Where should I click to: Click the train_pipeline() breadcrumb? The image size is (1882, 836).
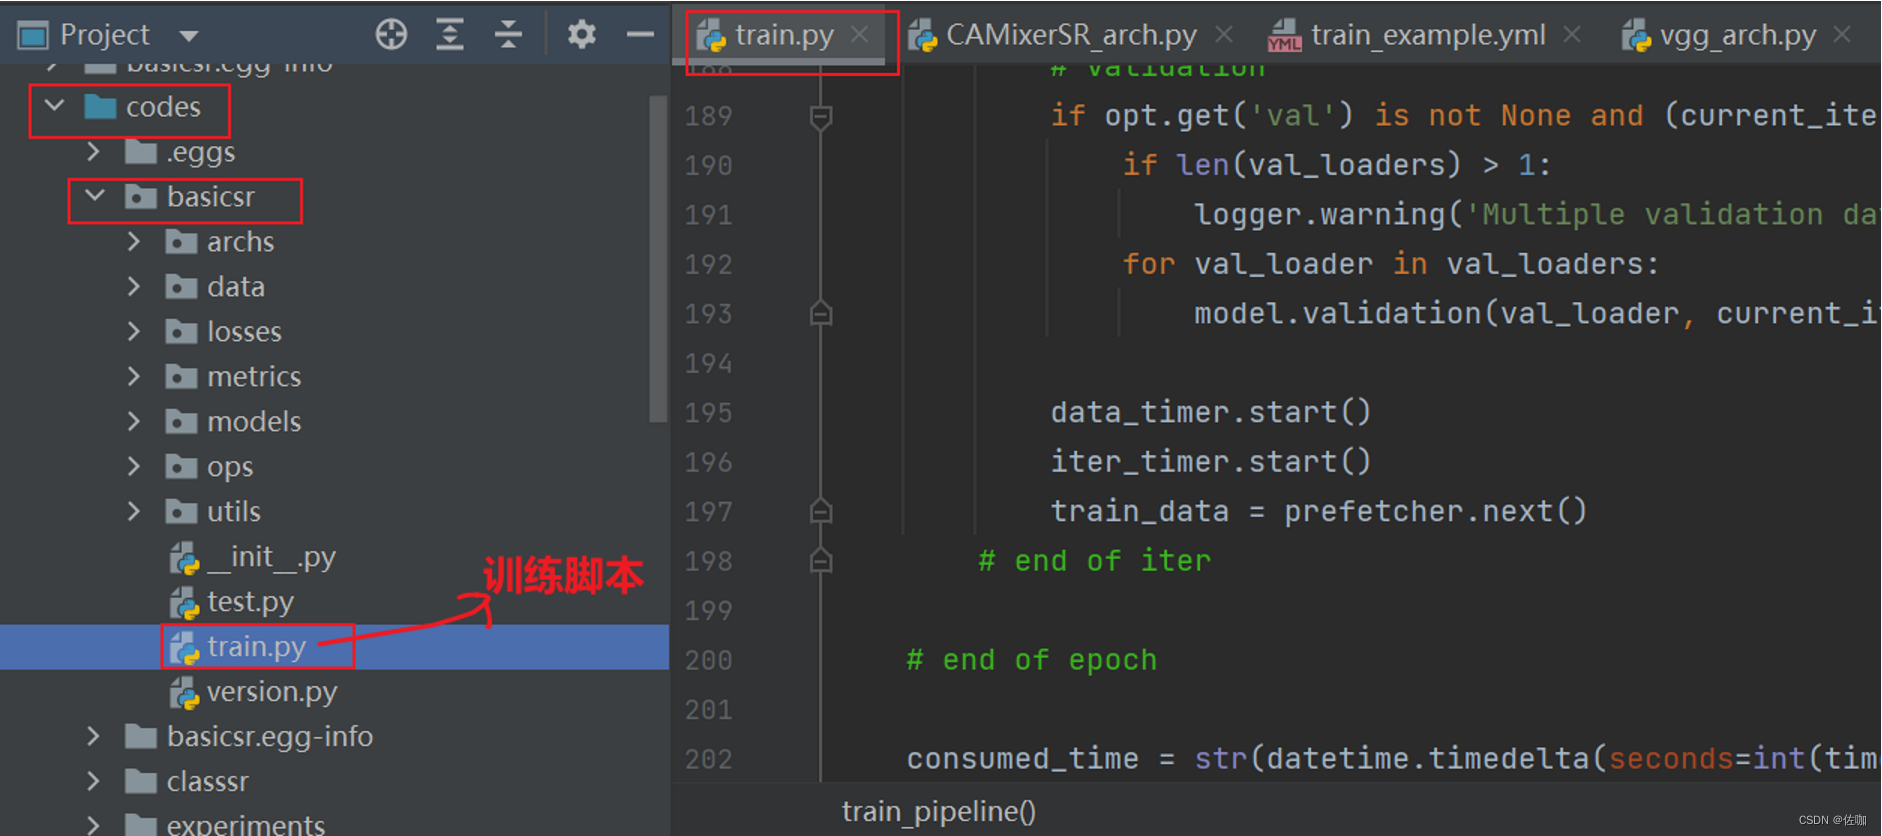tap(938, 811)
